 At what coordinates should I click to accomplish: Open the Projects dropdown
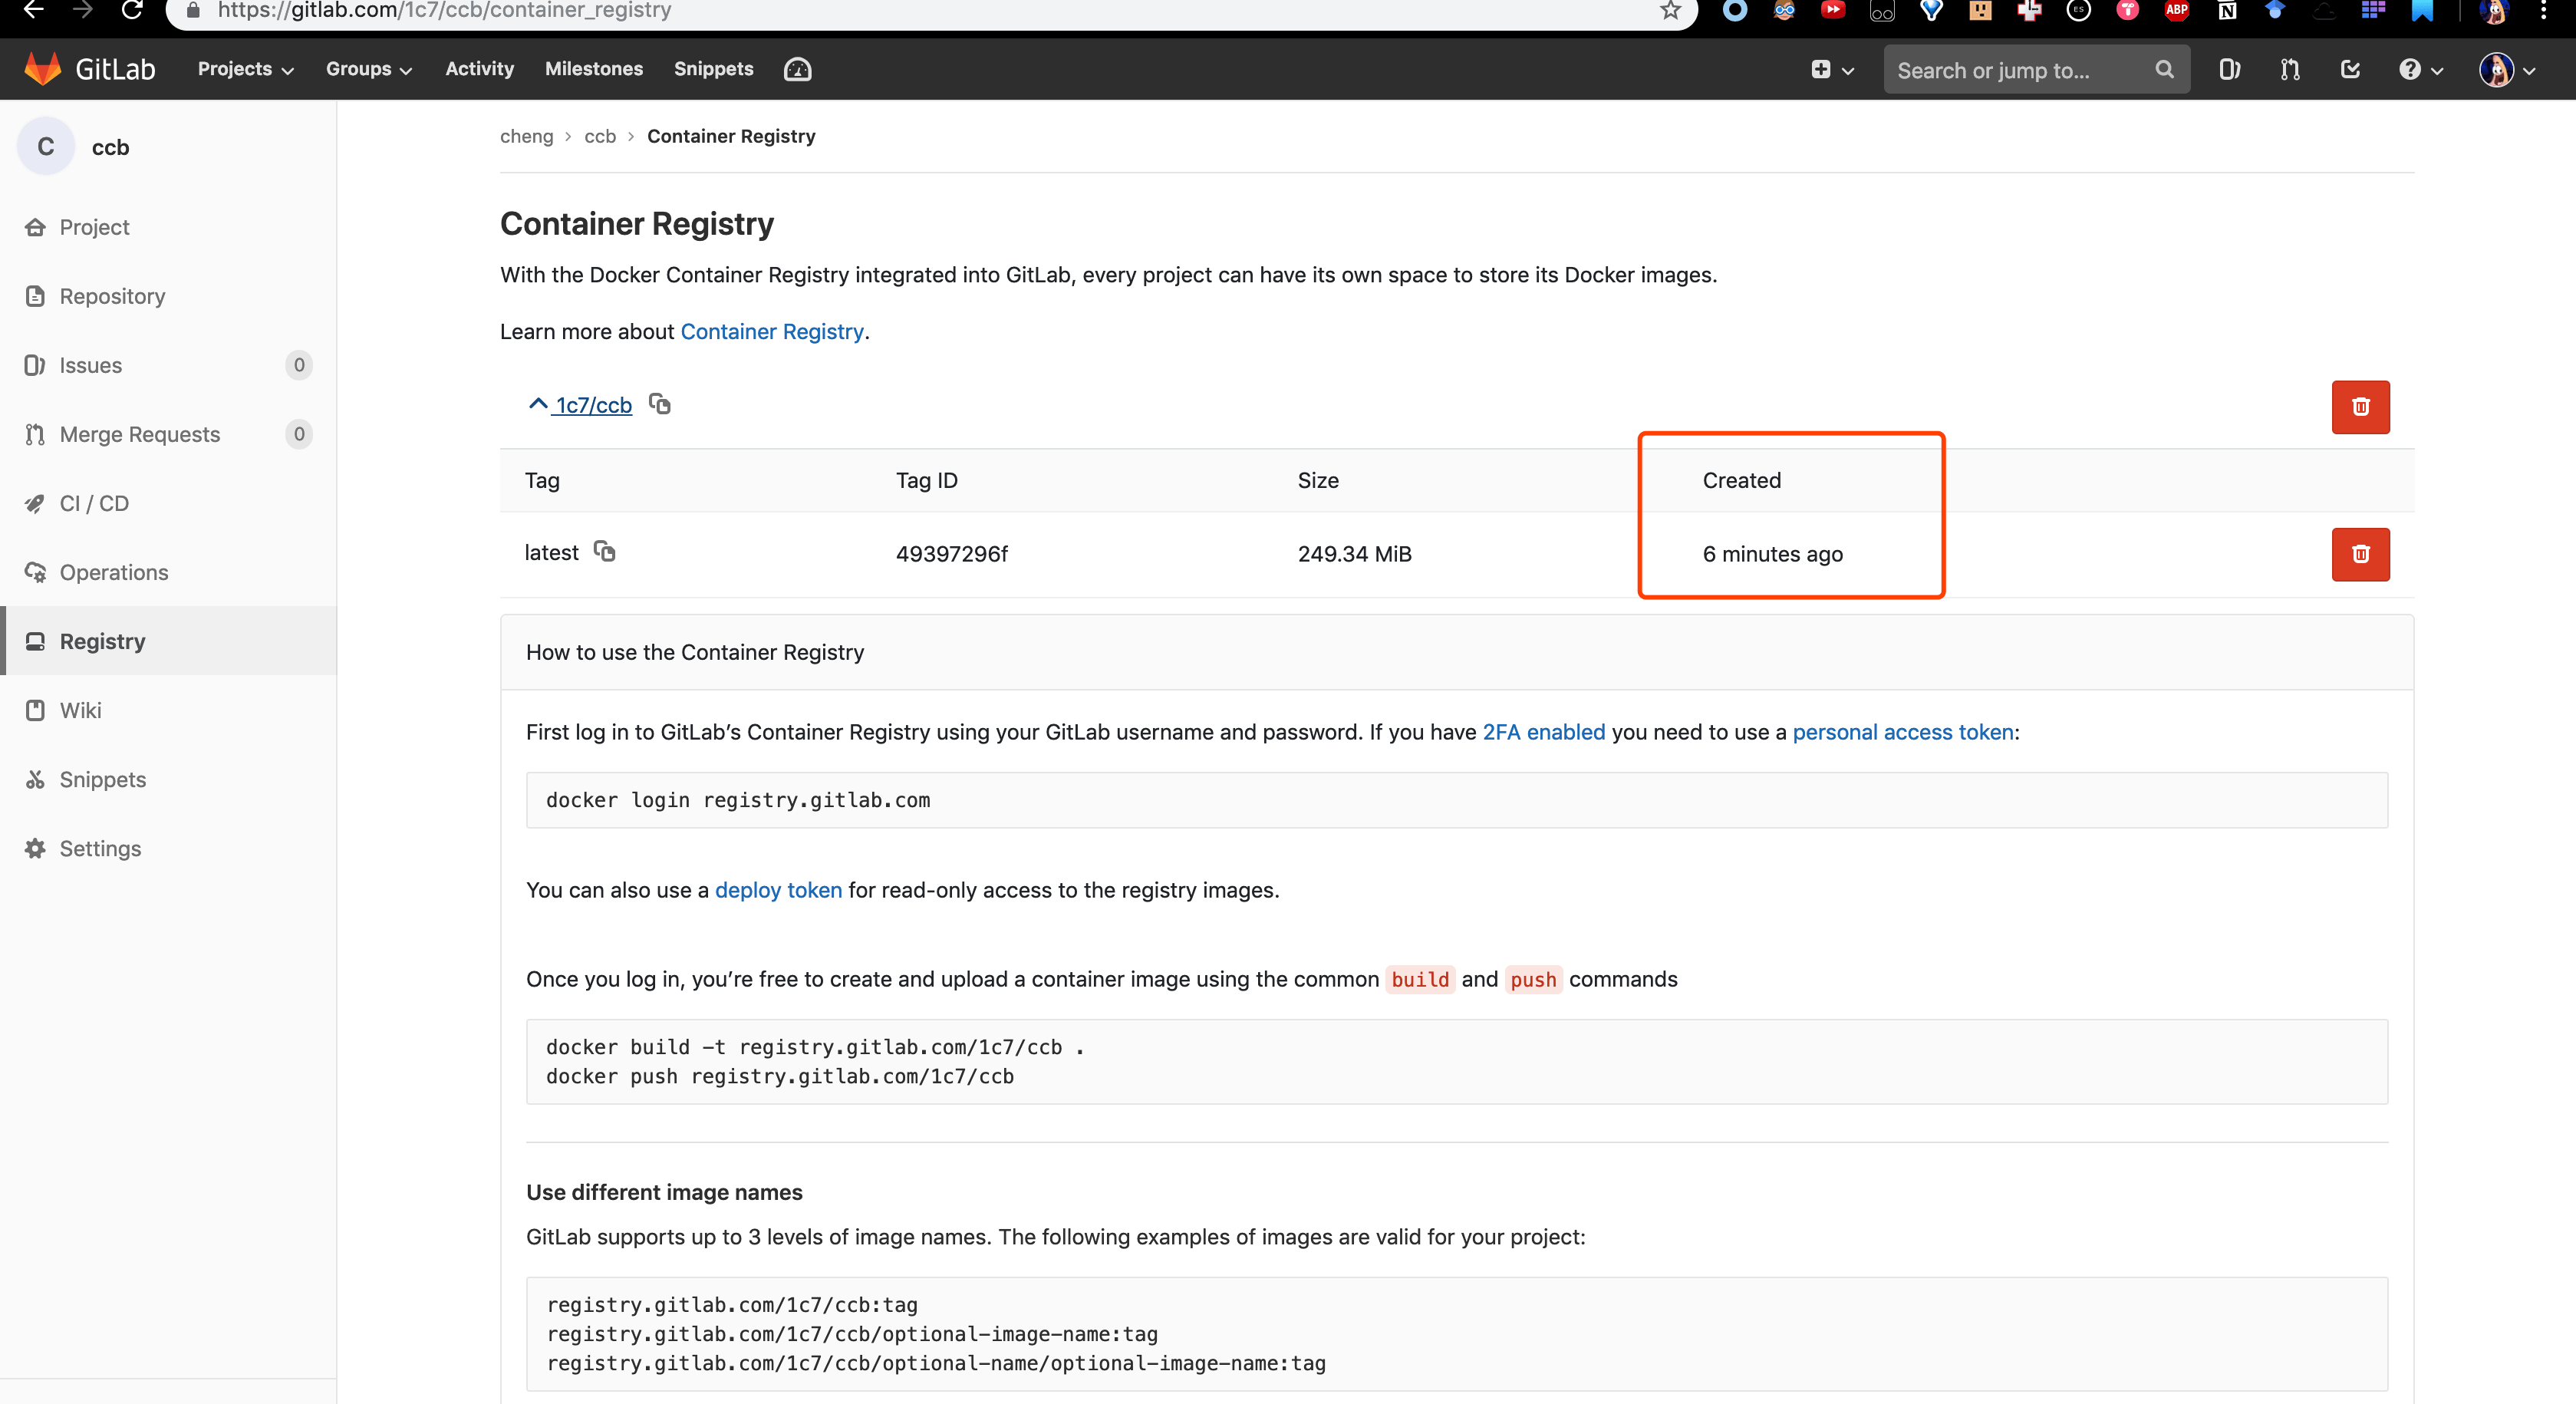tap(243, 69)
